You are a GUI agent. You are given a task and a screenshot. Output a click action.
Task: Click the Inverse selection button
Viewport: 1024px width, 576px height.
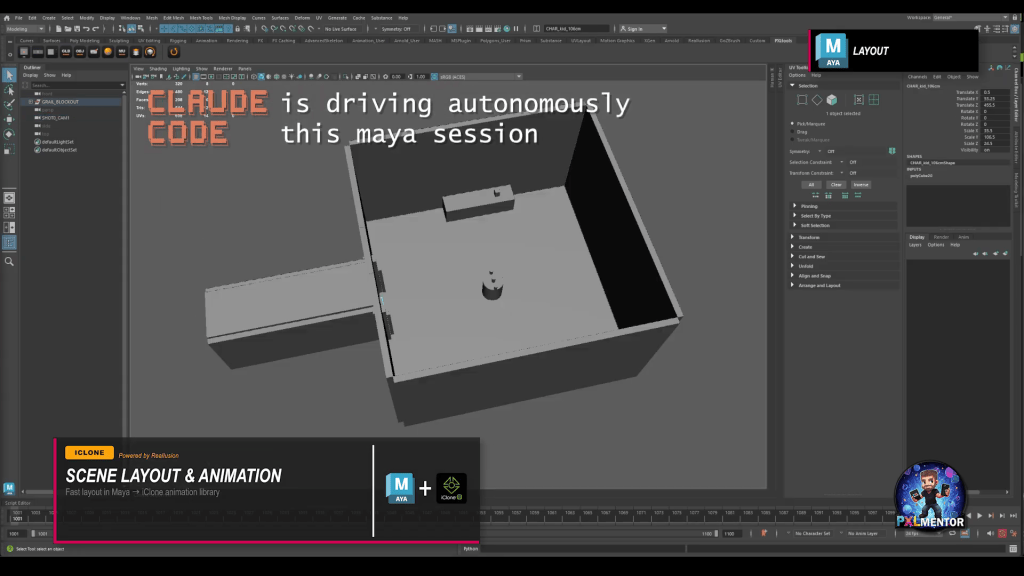tap(861, 185)
